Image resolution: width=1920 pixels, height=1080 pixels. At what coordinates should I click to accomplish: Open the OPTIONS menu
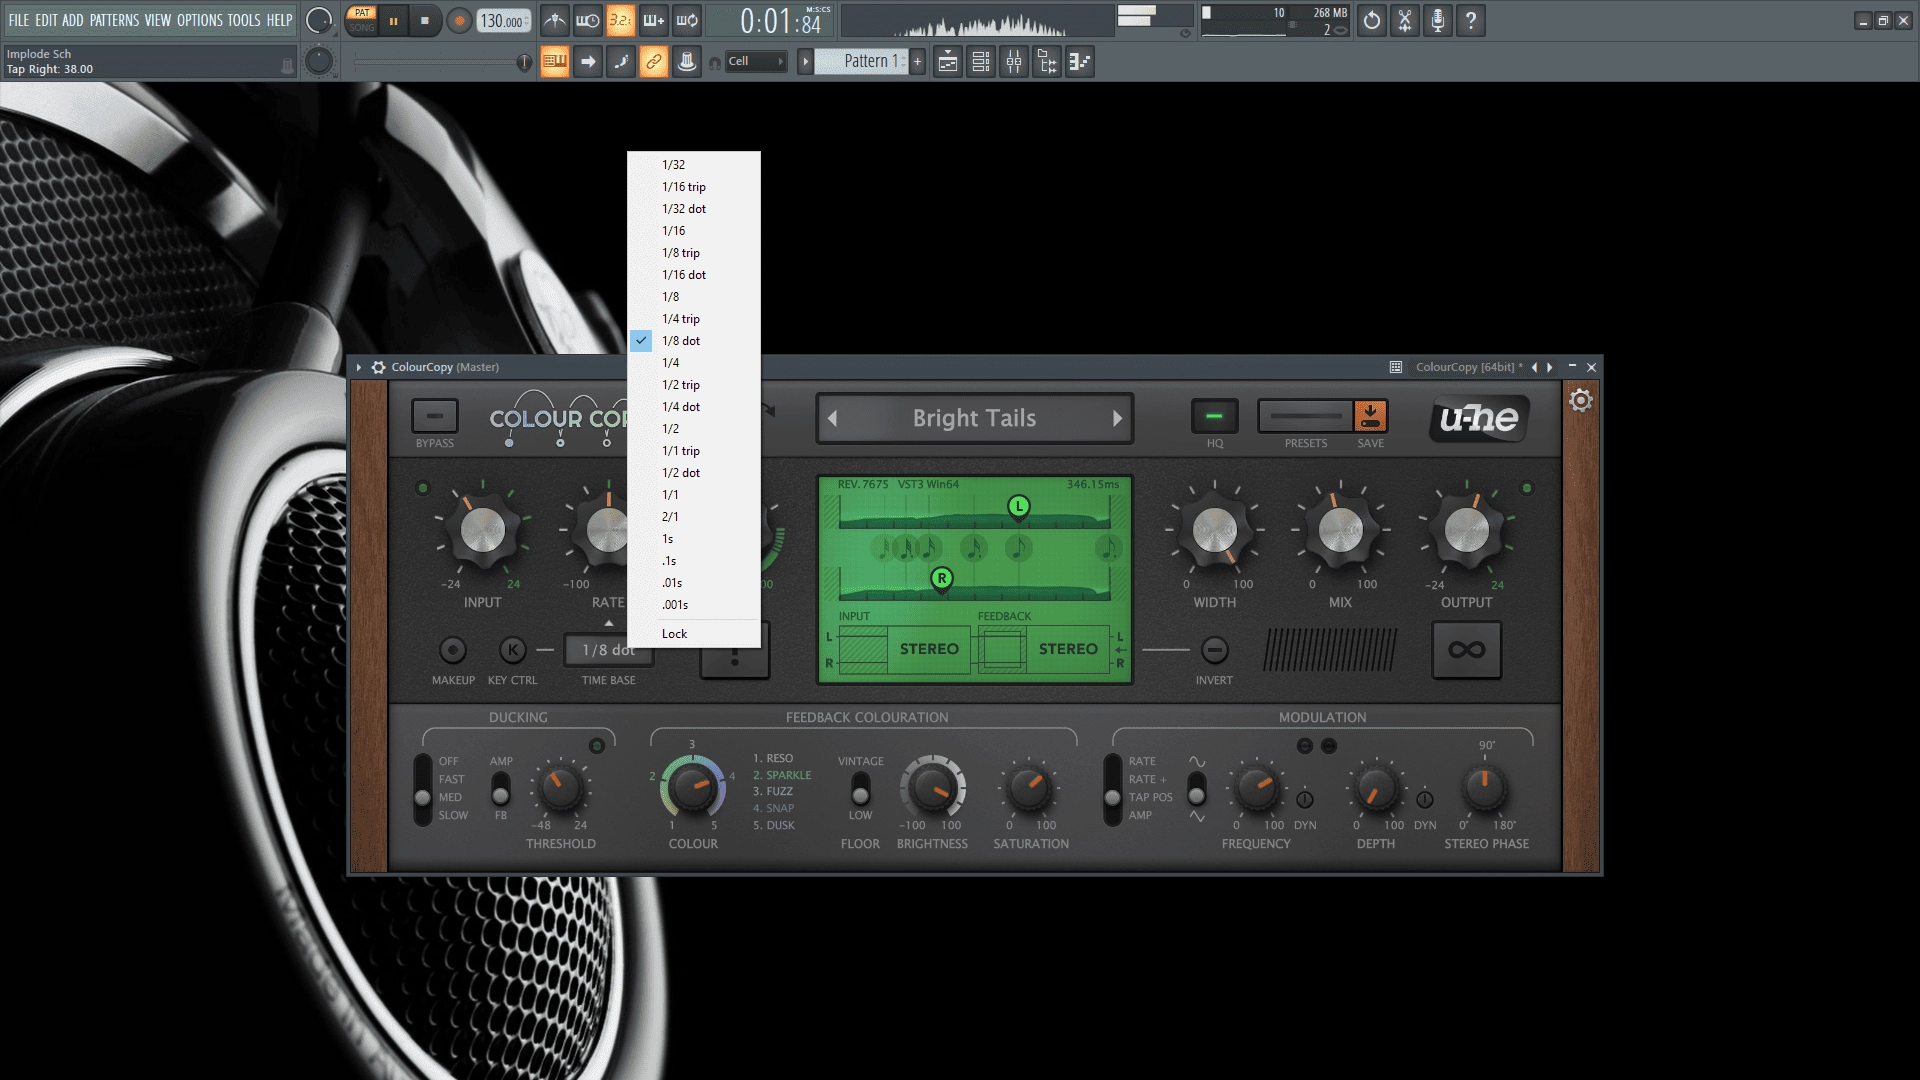[200, 20]
